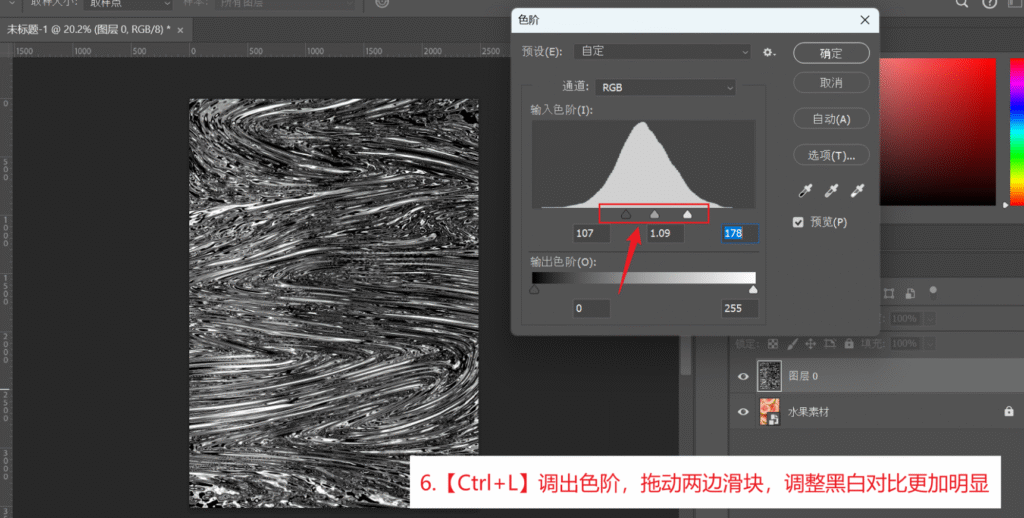Select the white point eyedropper in Levels
1024x518 pixels.
[857, 190]
